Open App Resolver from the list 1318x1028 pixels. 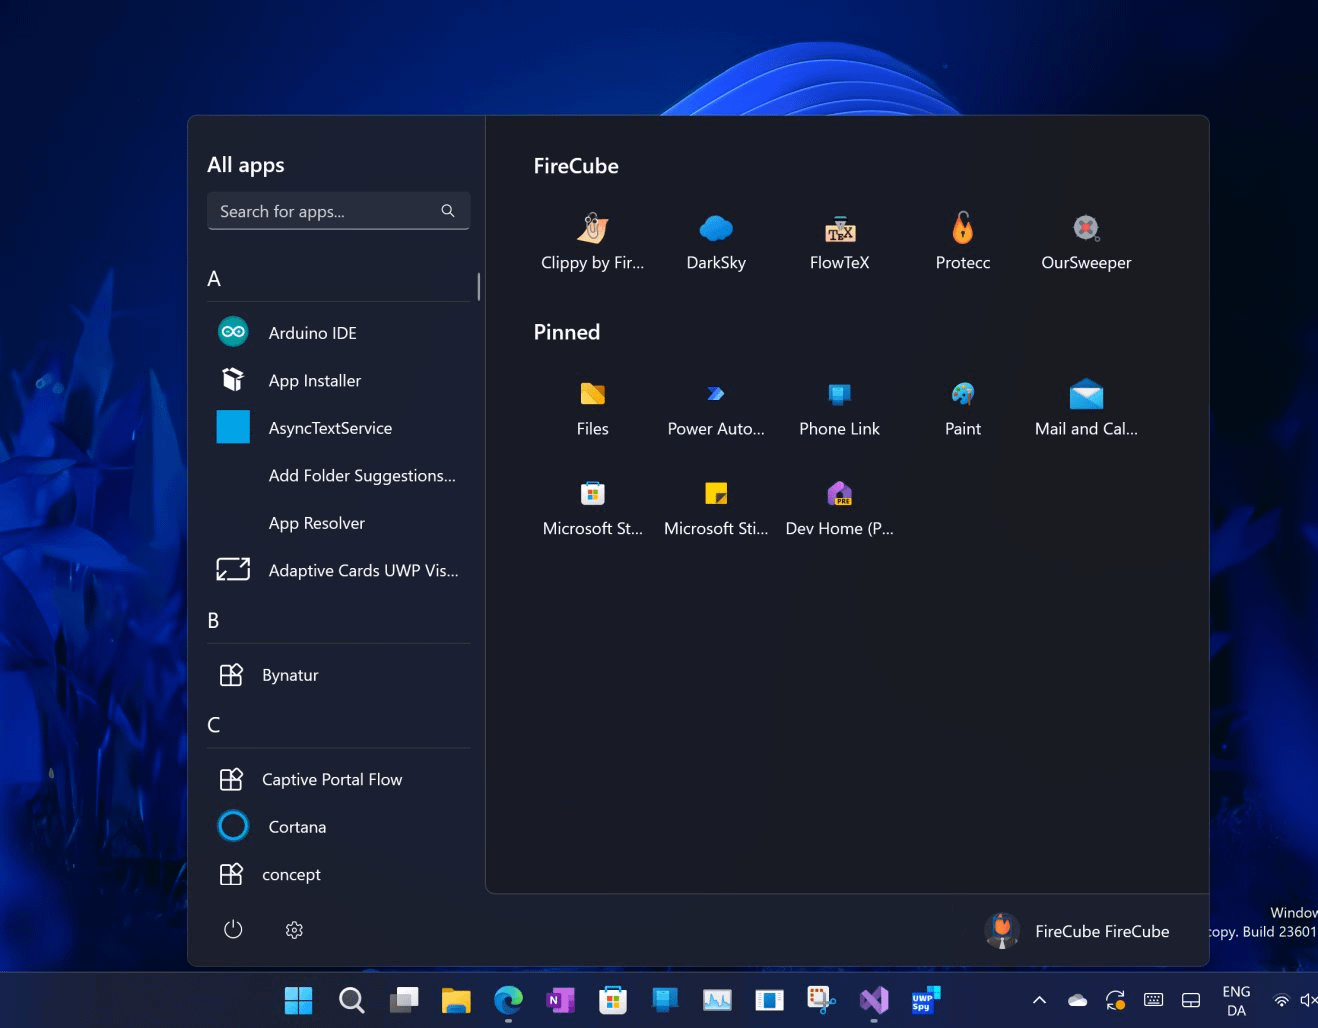pos(338,523)
